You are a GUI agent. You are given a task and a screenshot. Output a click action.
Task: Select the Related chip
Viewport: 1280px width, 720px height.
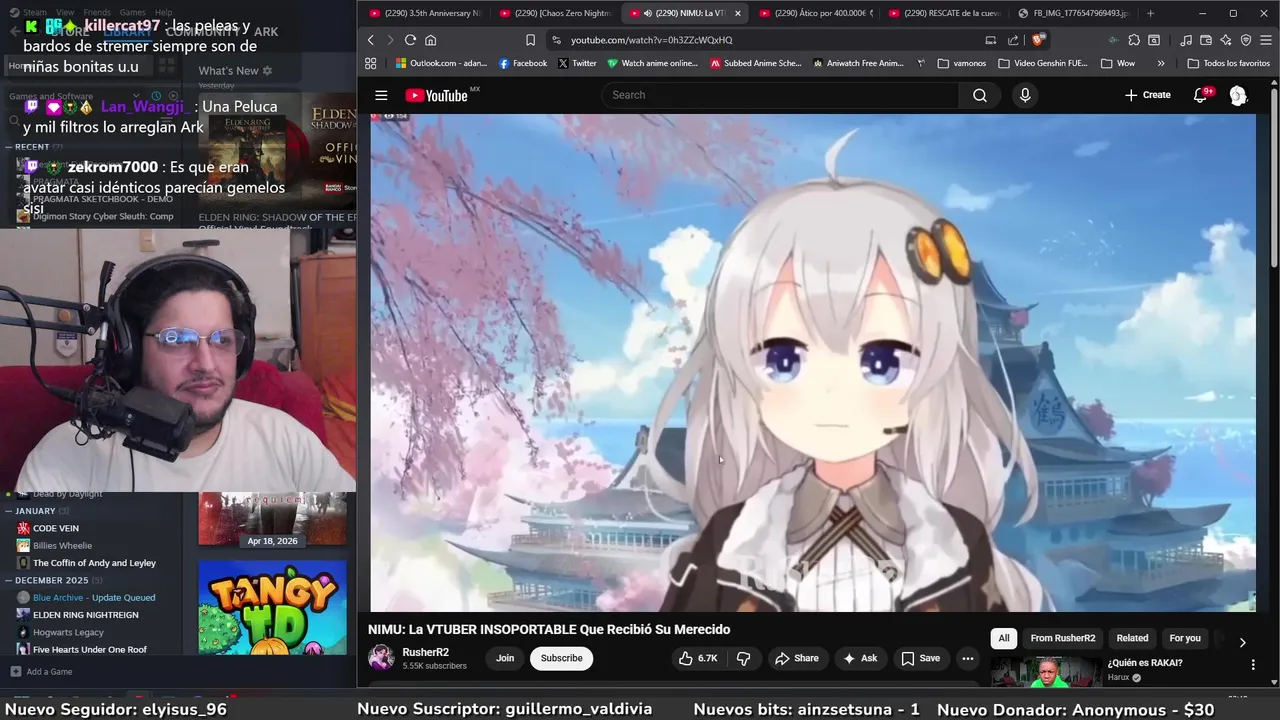pyautogui.click(x=1132, y=638)
